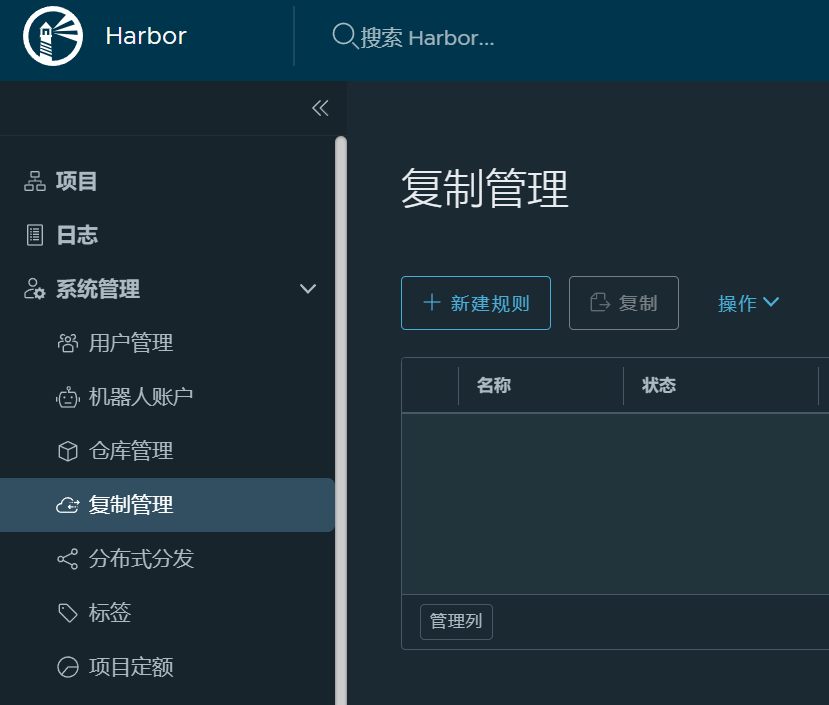Screen dimensions: 829x705
Task: Click the sidebar vertical scrollbar
Action: point(341,420)
